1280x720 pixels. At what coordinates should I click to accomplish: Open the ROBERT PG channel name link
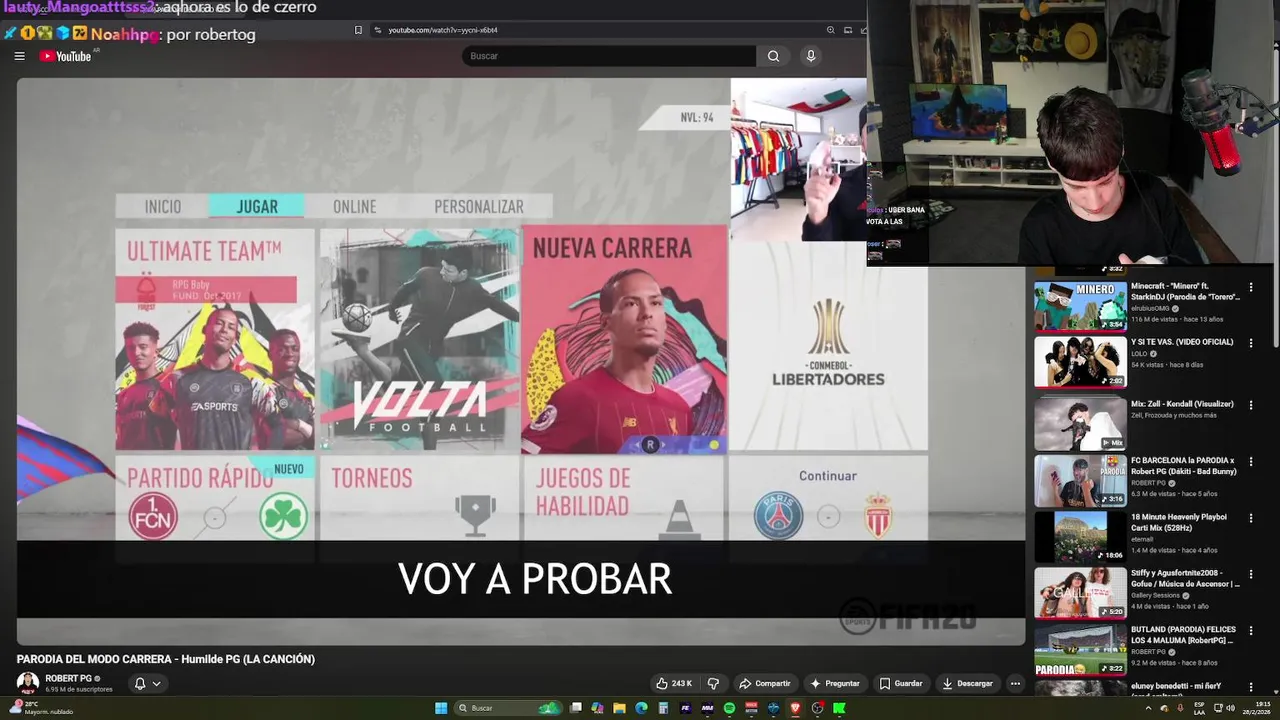click(68, 678)
